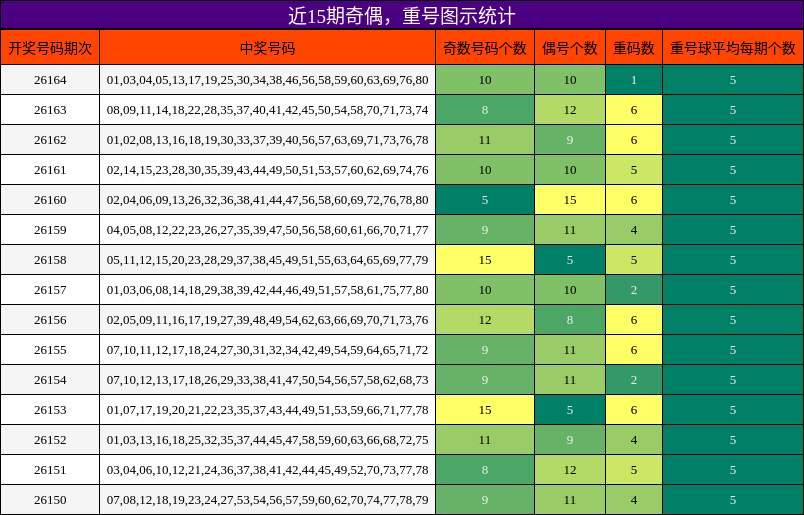Viewport: 804px width, 515px height.
Task: Click repeat count 1 in row 26164
Action: [634, 80]
